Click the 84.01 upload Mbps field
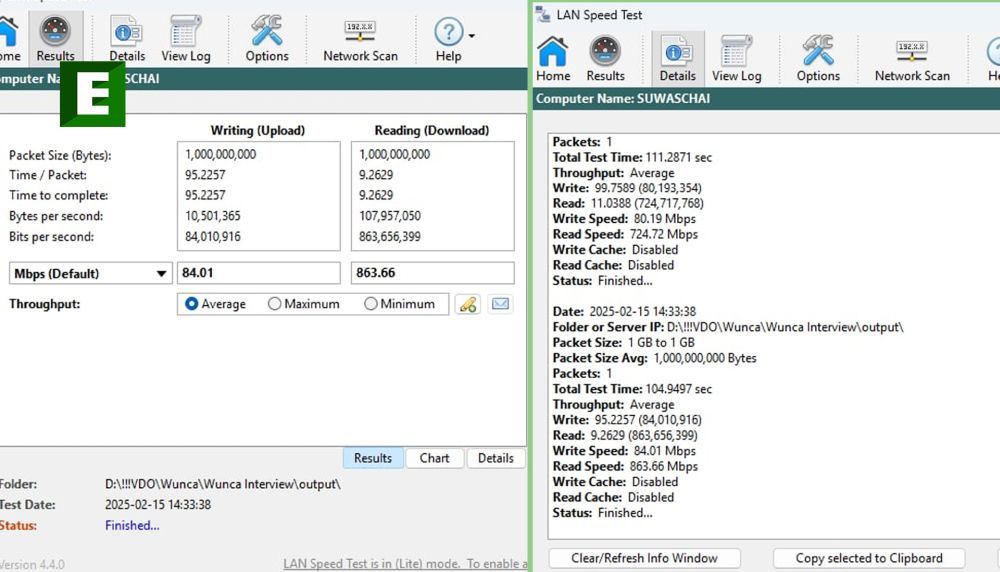 [259, 273]
